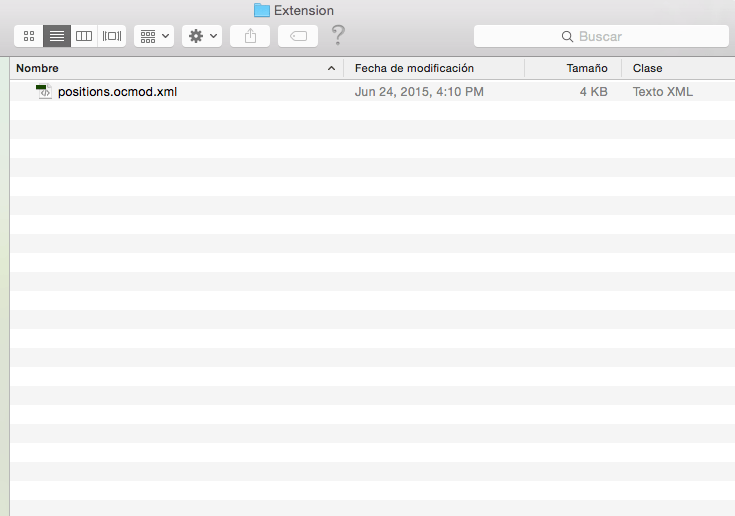Switch to icon view

(x=29, y=36)
